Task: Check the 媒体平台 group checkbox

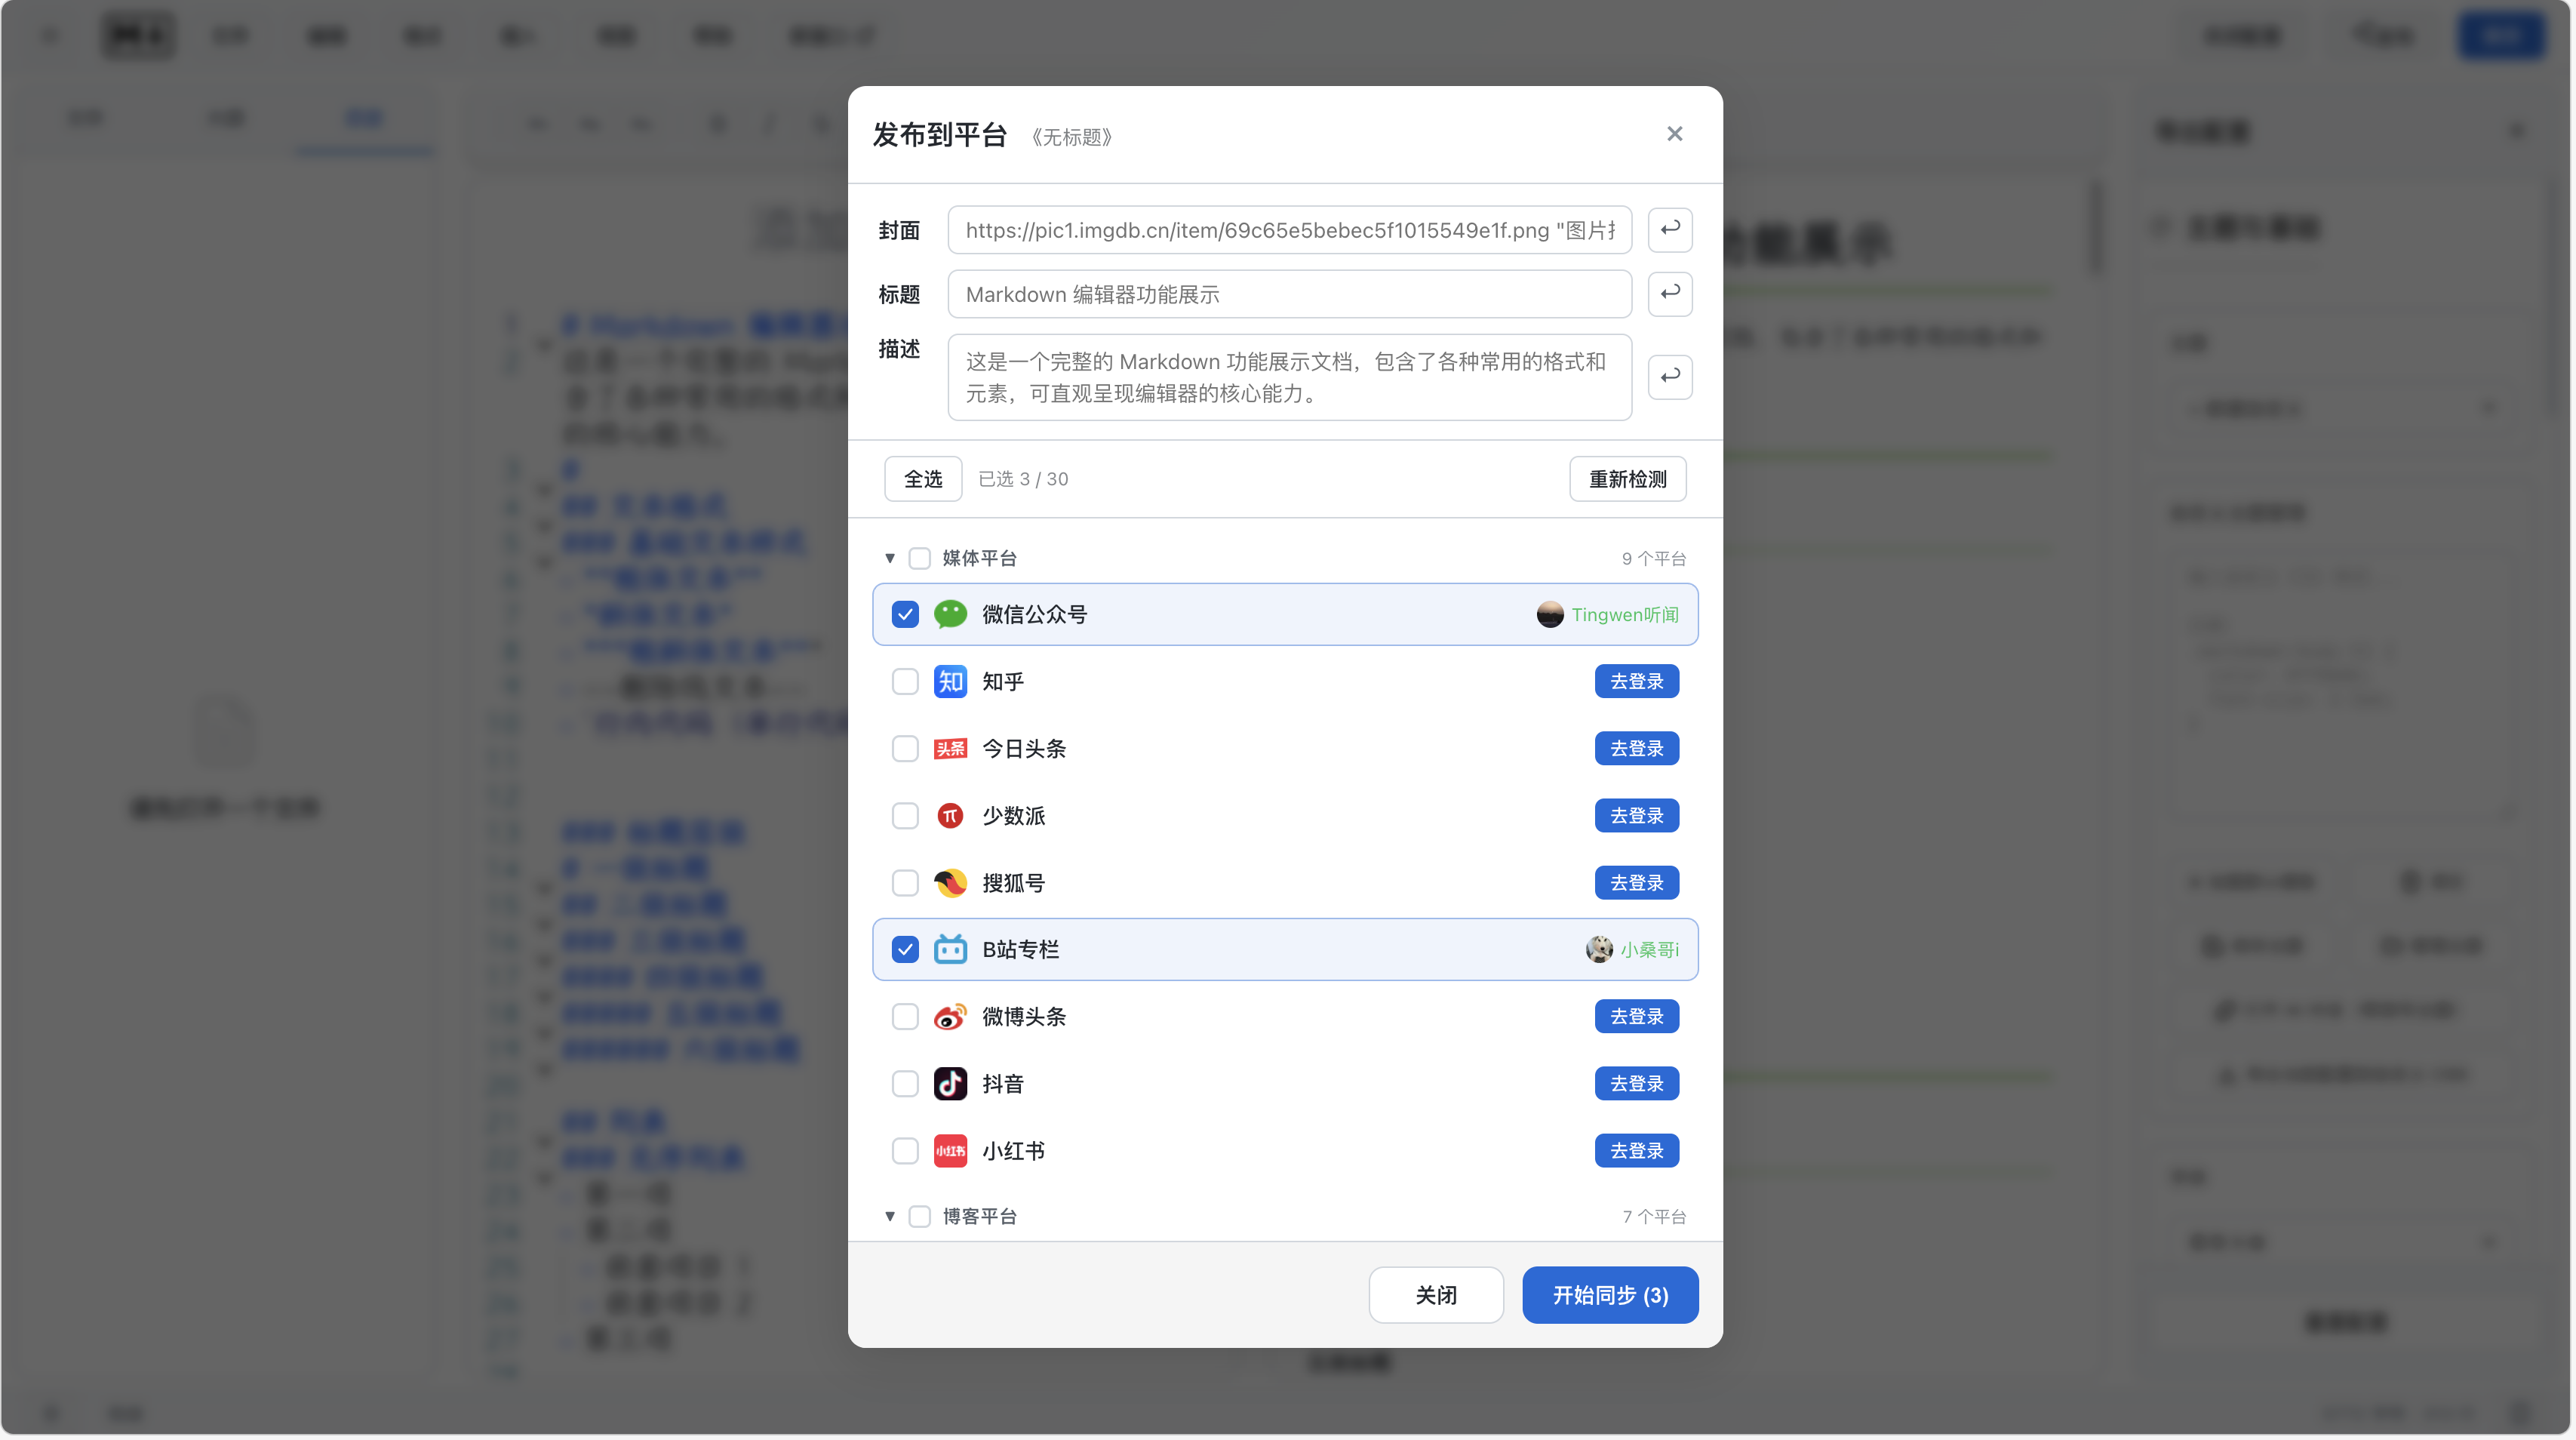Action: point(918,558)
